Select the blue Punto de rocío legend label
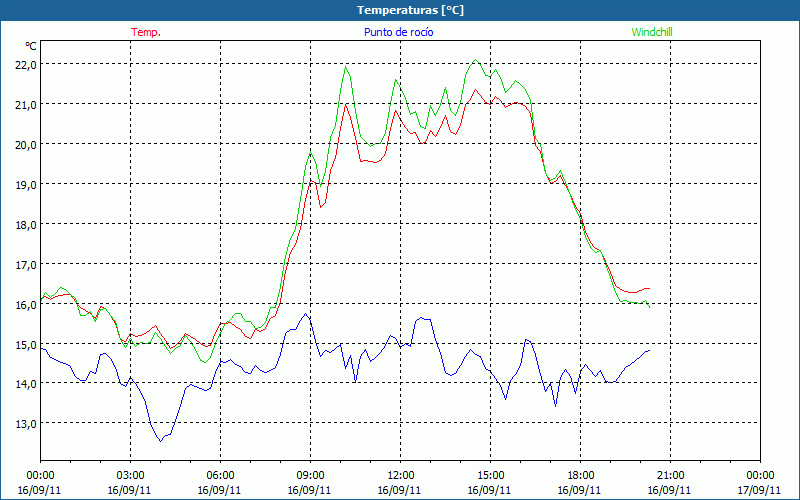Screen dimensions: 800x500 point(398,32)
